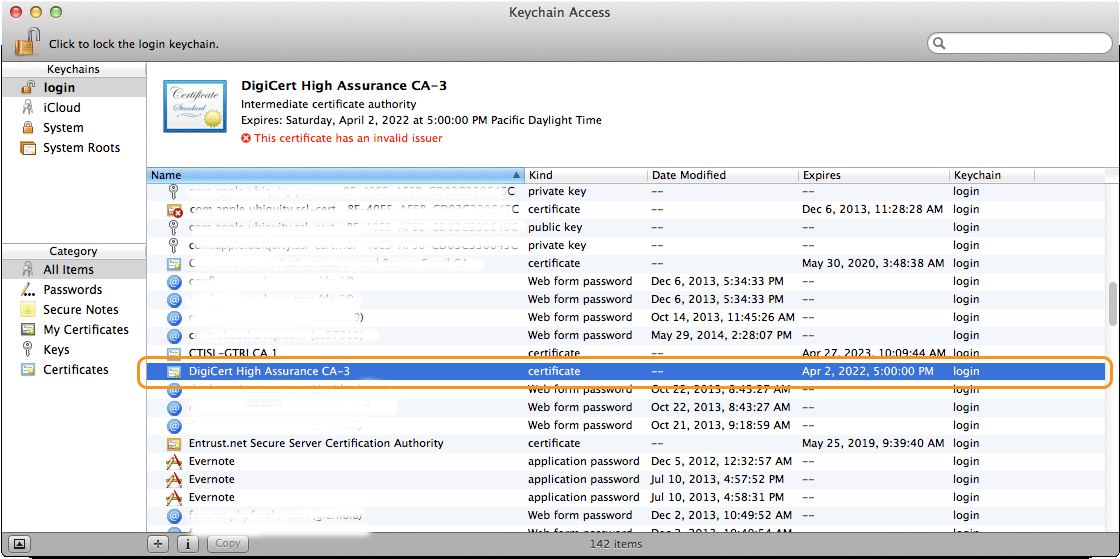The width and height of the screenshot is (1120, 559).
Task: Toggle the keychains list visibility button
Action: pyautogui.click(x=20, y=544)
